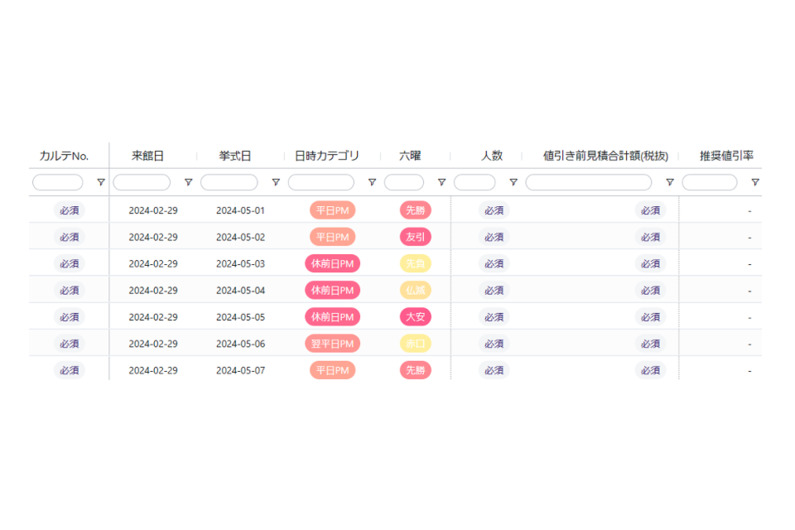Select the 大安 tag in 六曜 column
Image resolution: width=795 pixels, height=530 pixels.
point(415,317)
